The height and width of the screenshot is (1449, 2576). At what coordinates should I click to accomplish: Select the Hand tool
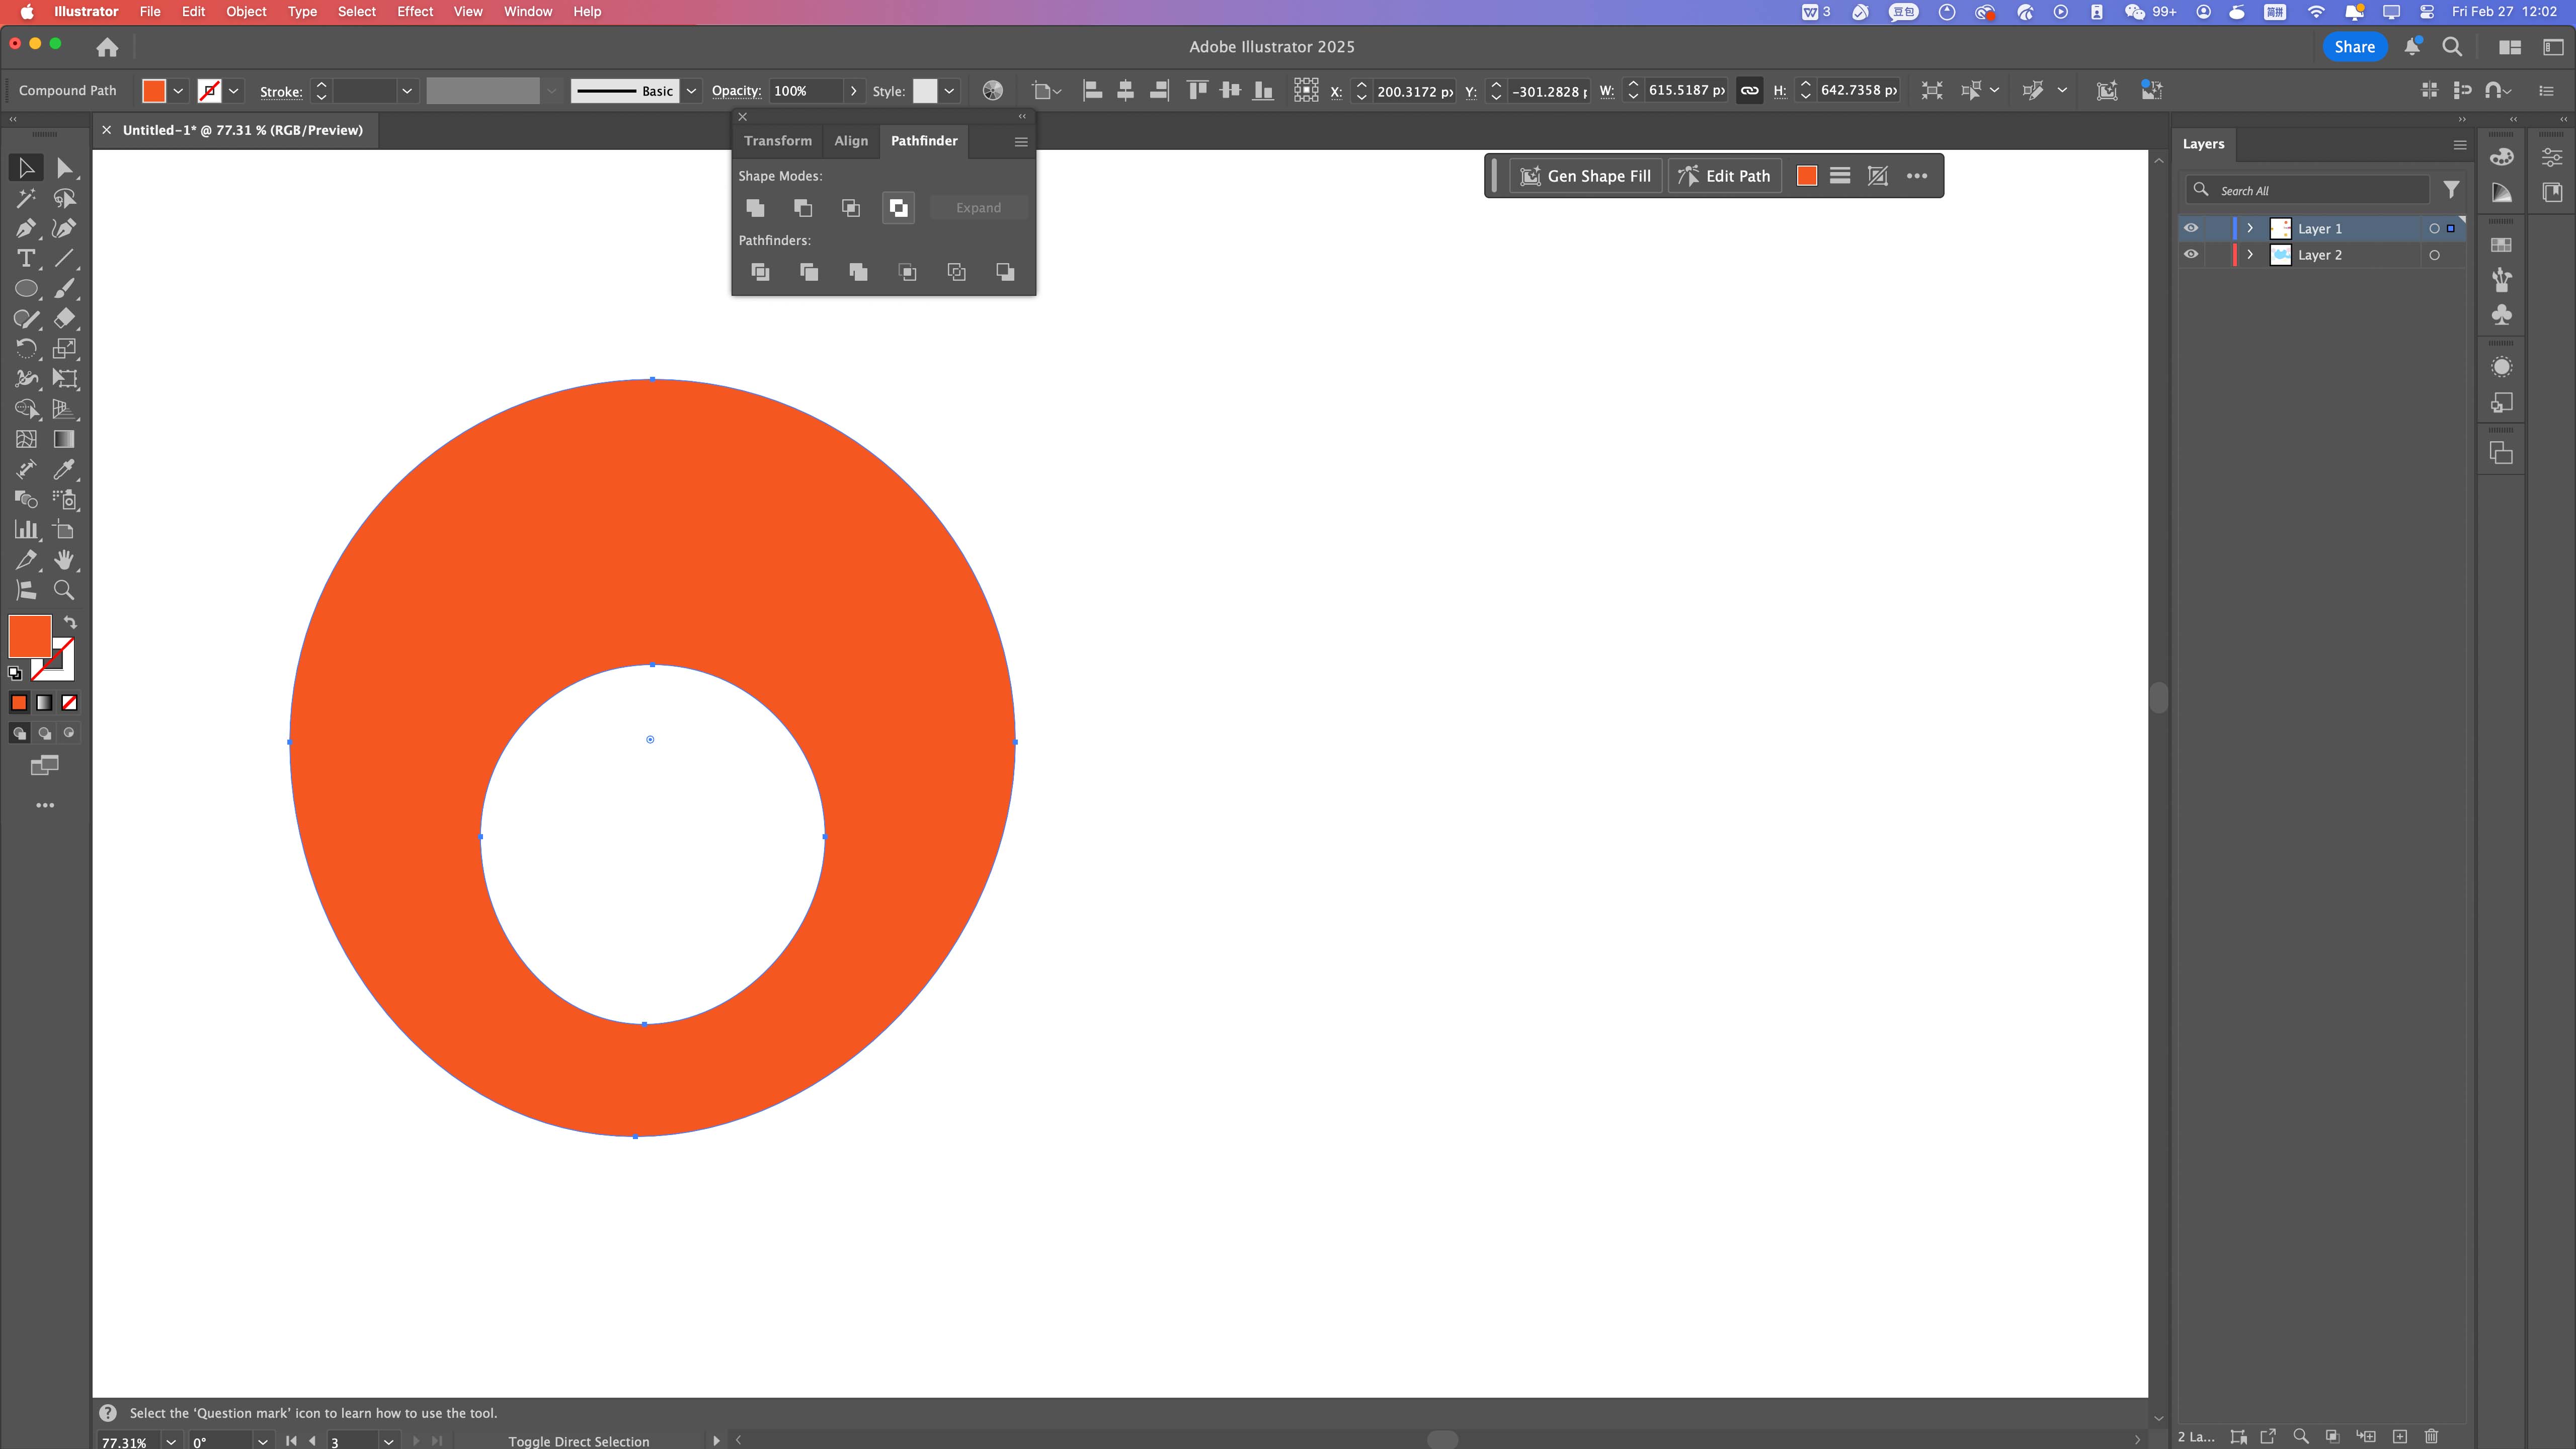point(64,560)
